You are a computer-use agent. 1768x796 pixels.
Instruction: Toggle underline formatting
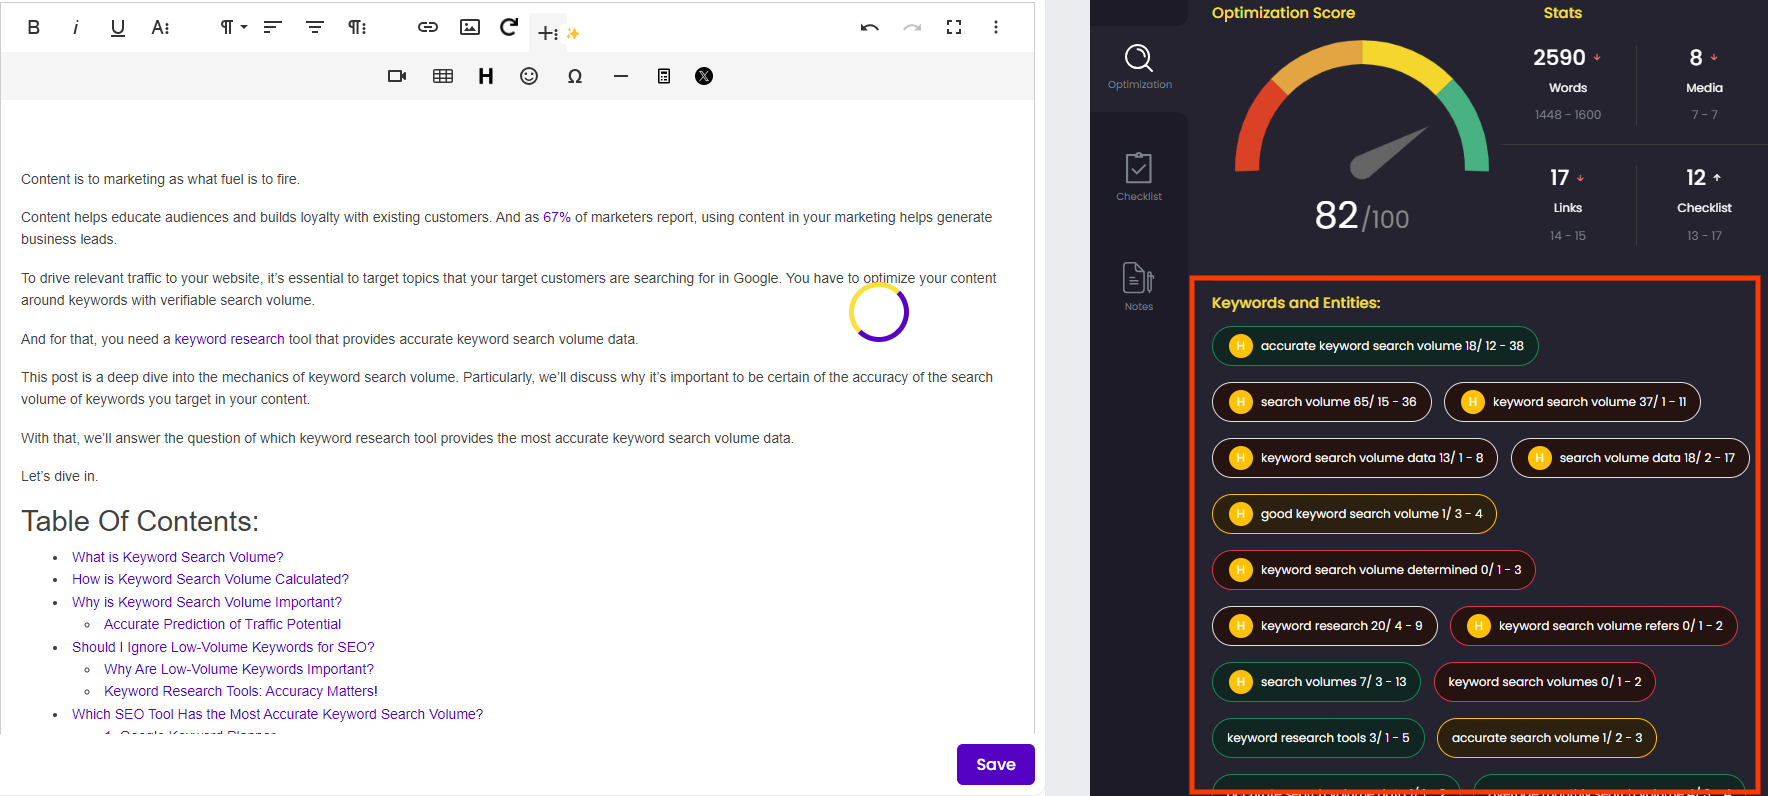(118, 27)
